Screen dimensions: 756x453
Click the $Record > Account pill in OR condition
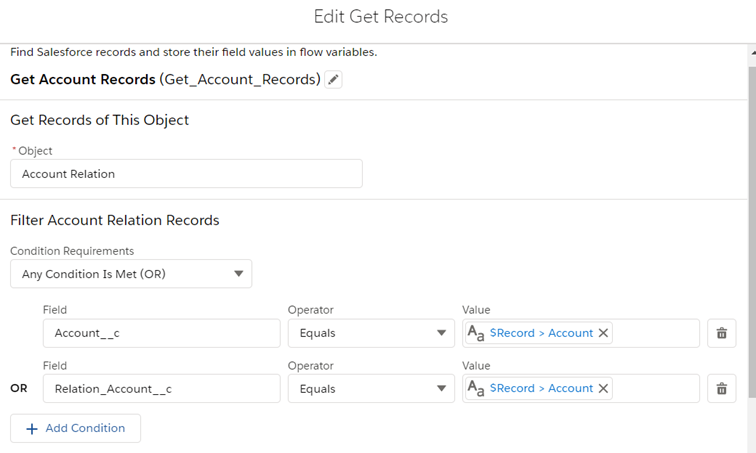pyautogui.click(x=541, y=388)
